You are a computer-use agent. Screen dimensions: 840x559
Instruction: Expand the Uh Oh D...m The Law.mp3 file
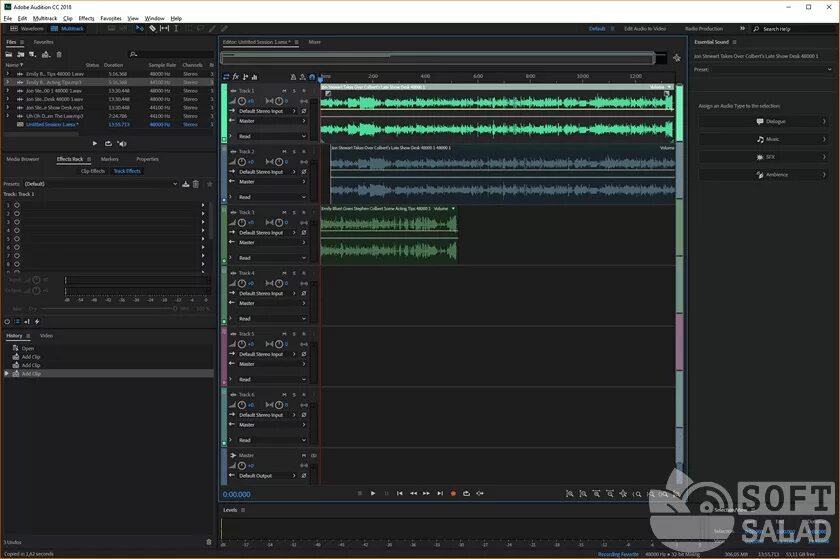click(x=8, y=116)
